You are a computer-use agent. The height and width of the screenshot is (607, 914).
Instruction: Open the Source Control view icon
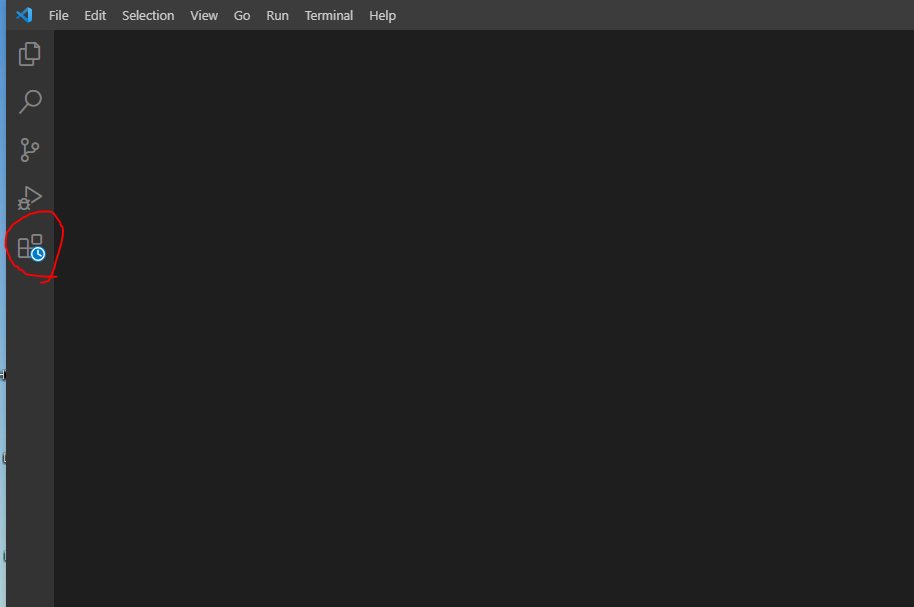point(30,150)
